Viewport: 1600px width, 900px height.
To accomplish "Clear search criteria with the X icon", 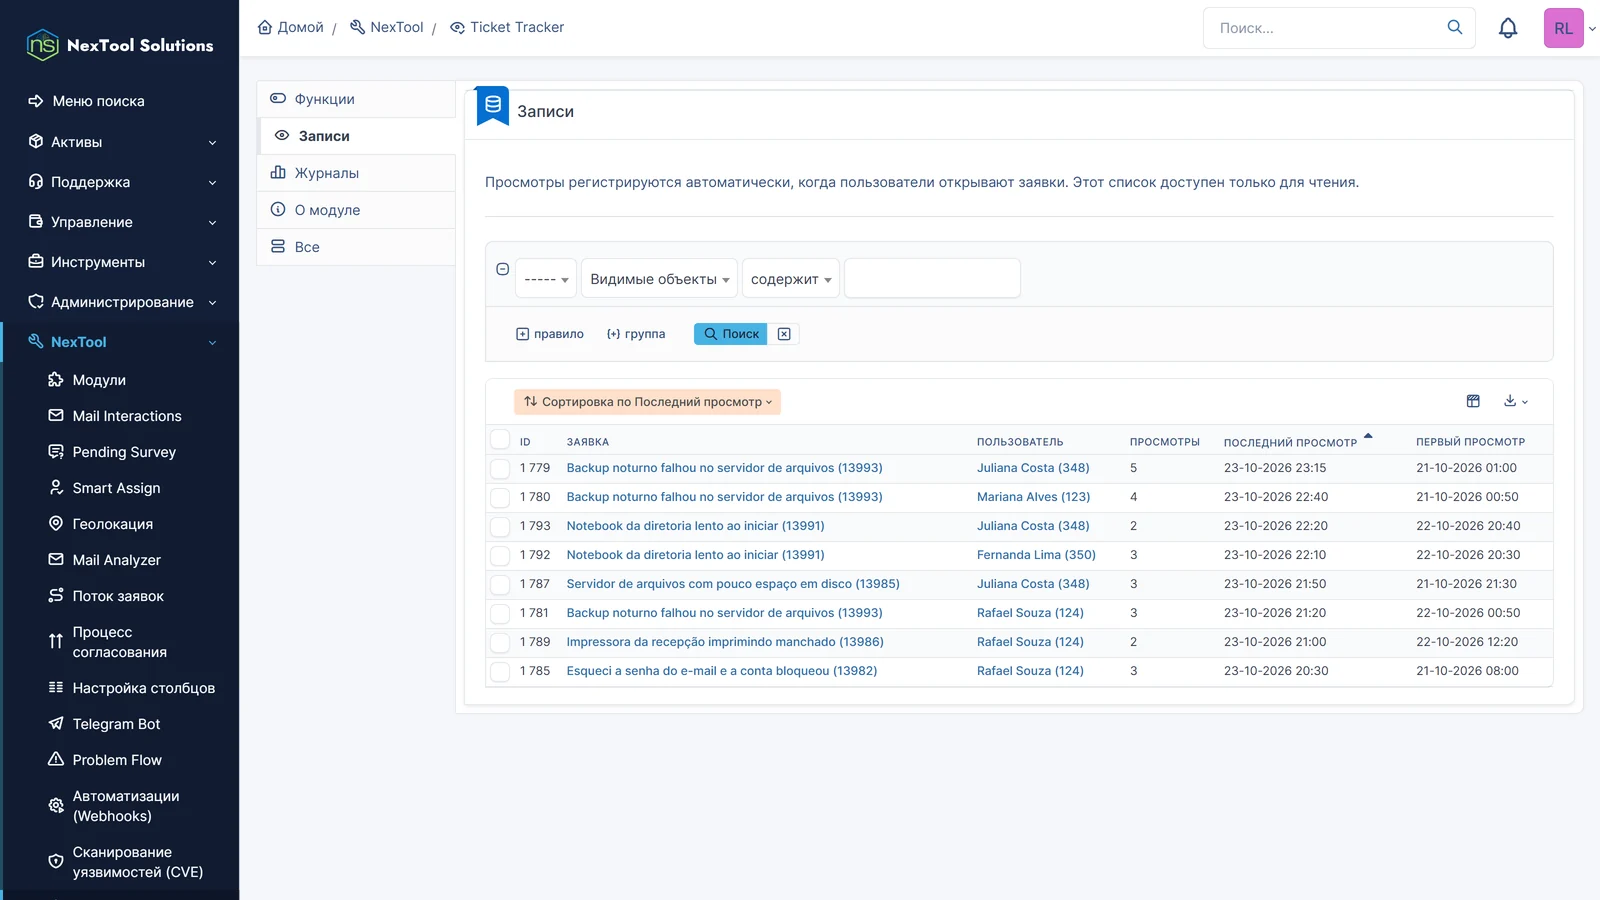I will (784, 334).
